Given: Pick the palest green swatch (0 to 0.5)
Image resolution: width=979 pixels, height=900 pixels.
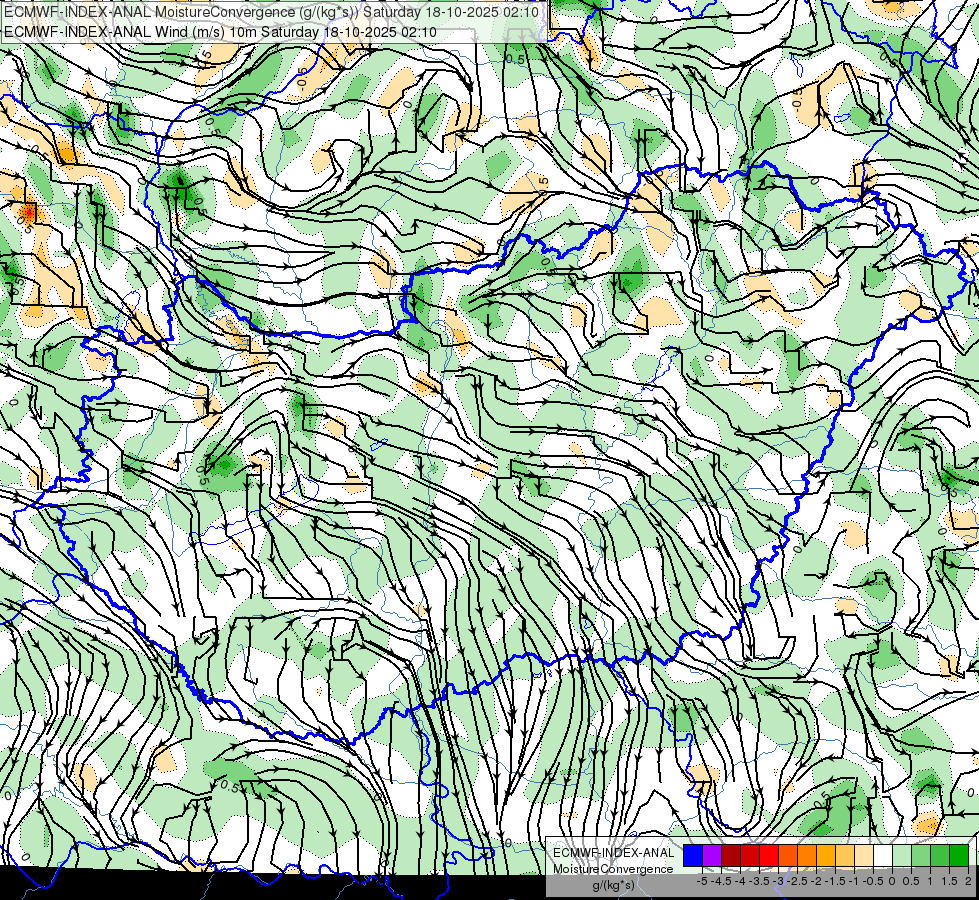Looking at the screenshot, I should (902, 856).
